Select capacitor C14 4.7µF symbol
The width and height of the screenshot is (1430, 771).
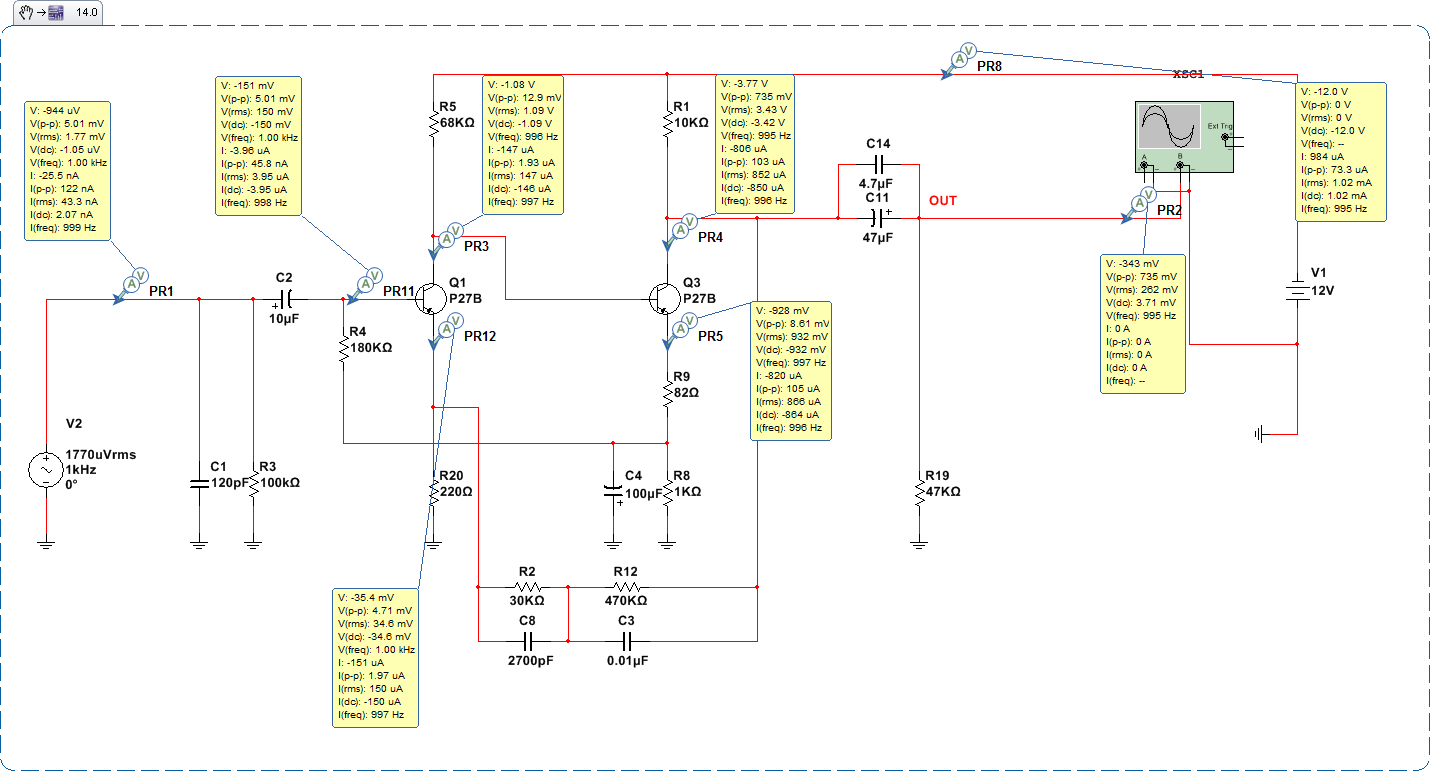click(878, 165)
